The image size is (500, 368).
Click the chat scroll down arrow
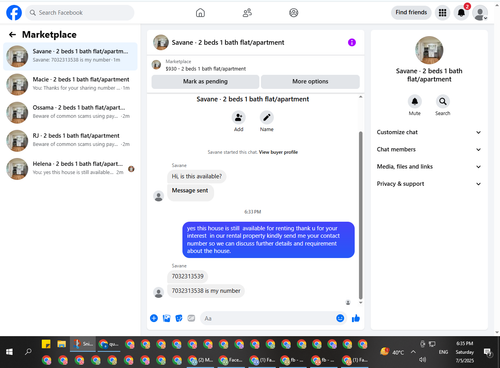[360, 303]
